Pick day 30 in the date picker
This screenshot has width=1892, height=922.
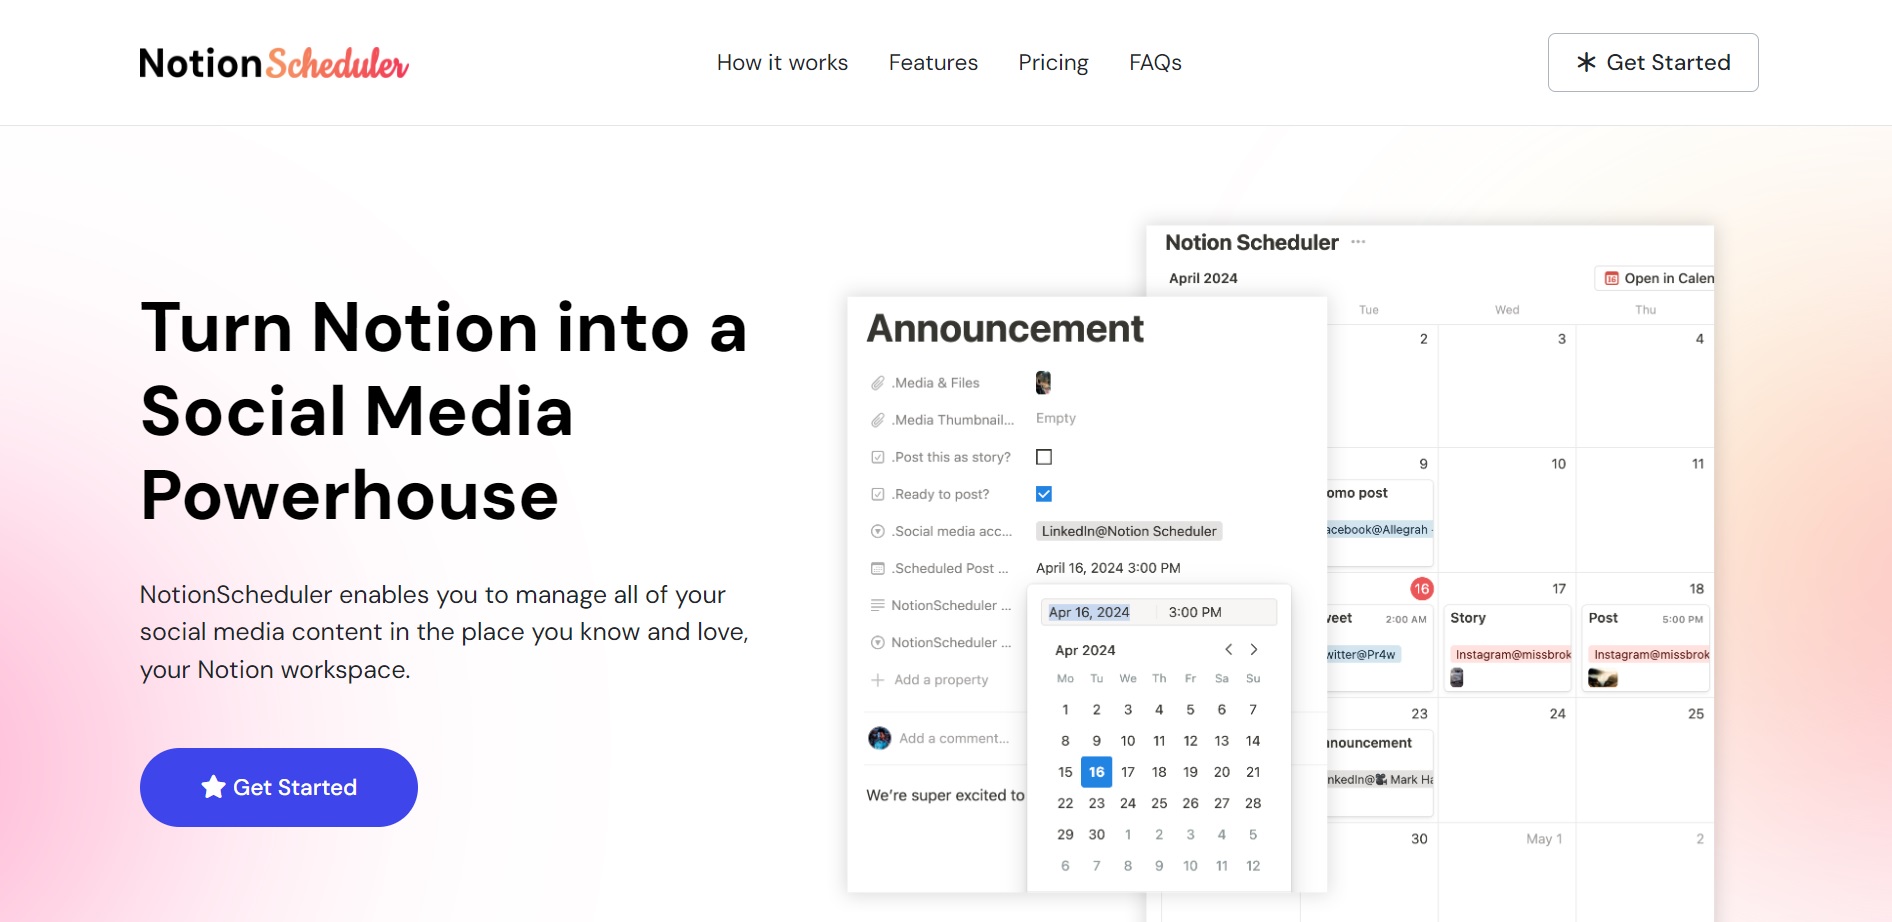tap(1097, 834)
